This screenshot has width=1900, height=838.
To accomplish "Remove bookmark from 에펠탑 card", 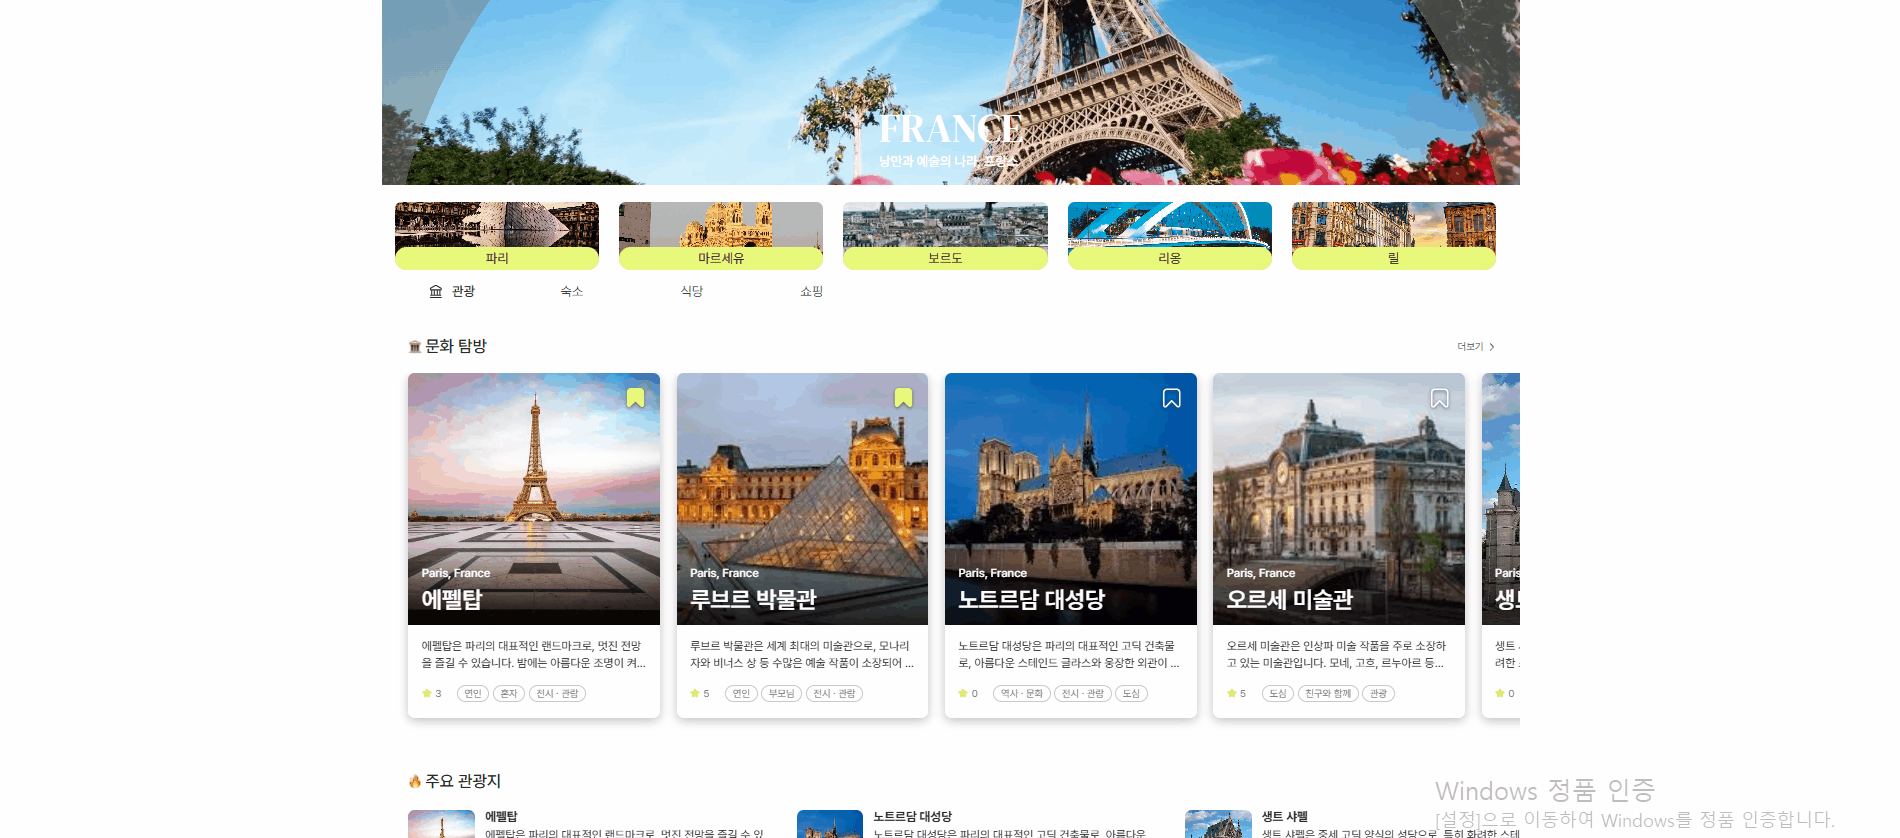I will [635, 398].
